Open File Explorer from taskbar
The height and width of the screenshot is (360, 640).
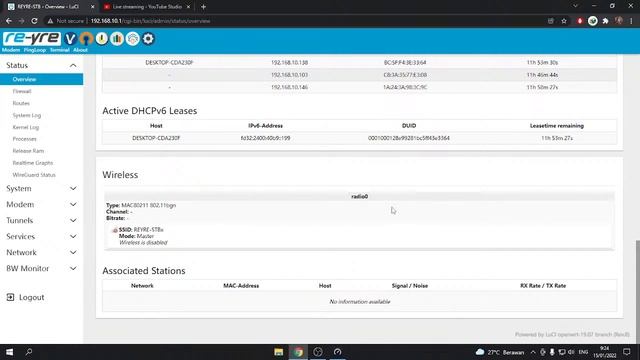(x=279, y=352)
